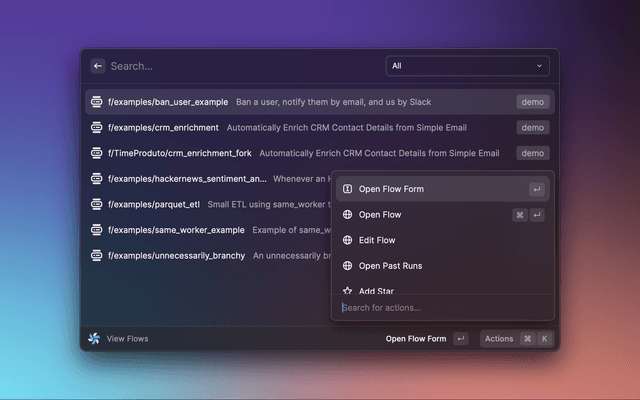Click the star icon for Add Star
The width and height of the screenshot is (640, 400).
click(347, 291)
